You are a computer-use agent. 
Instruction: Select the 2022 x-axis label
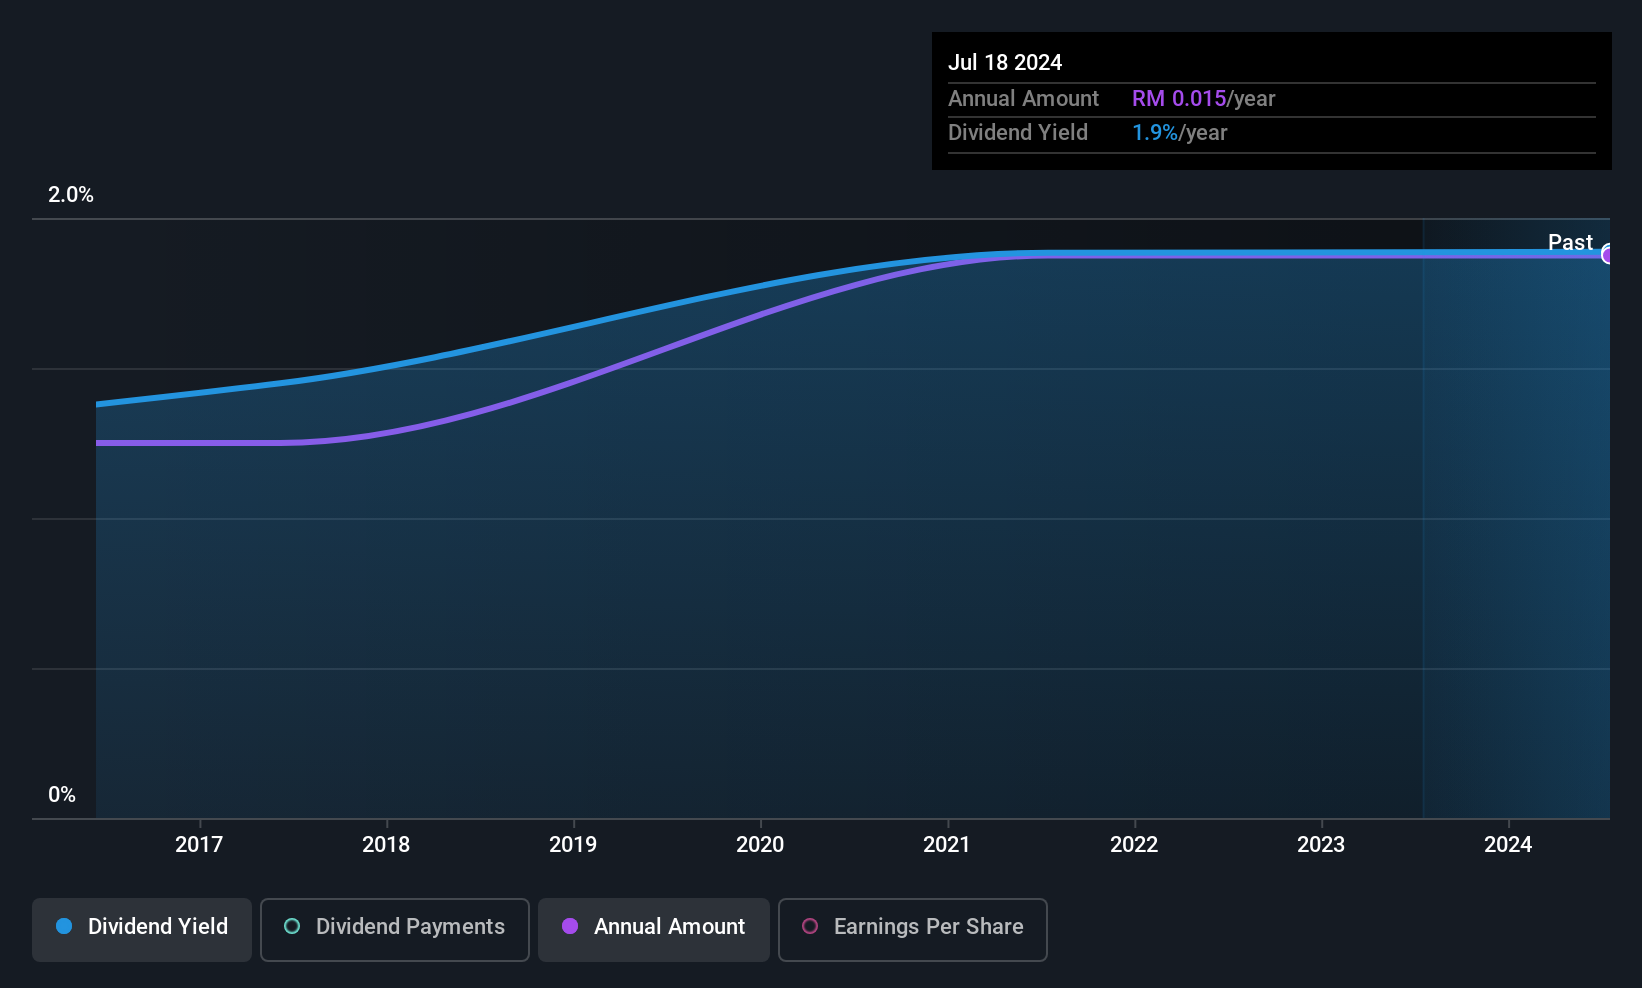(1134, 844)
